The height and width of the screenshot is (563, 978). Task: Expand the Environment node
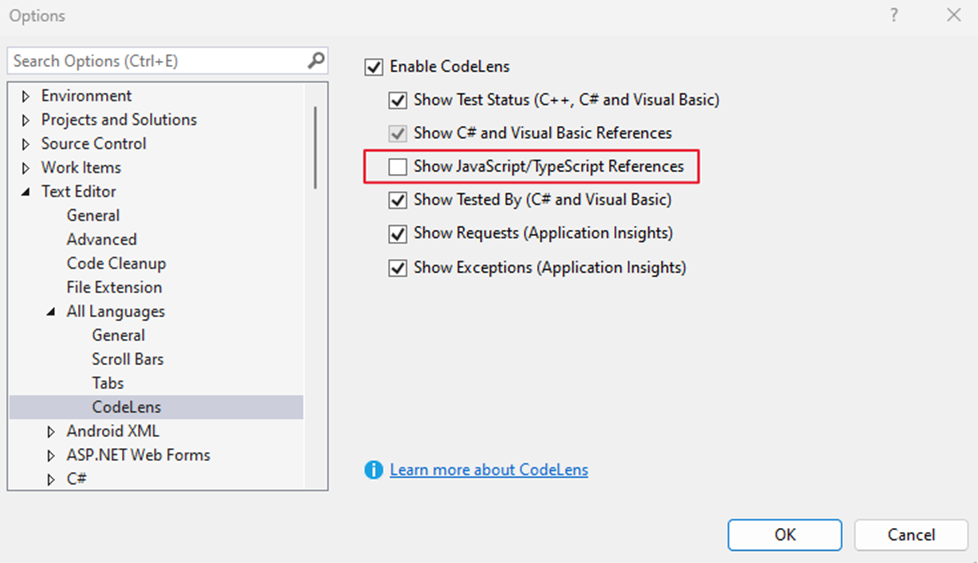pos(26,96)
